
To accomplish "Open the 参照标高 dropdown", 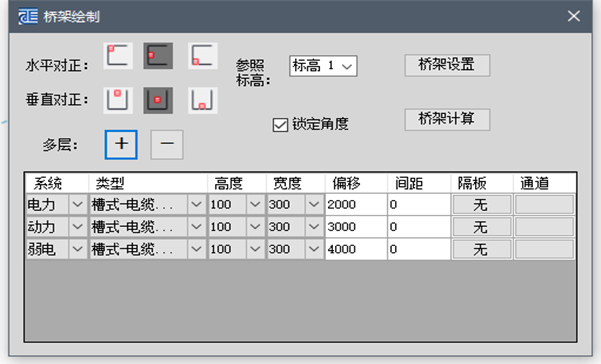I will [323, 66].
